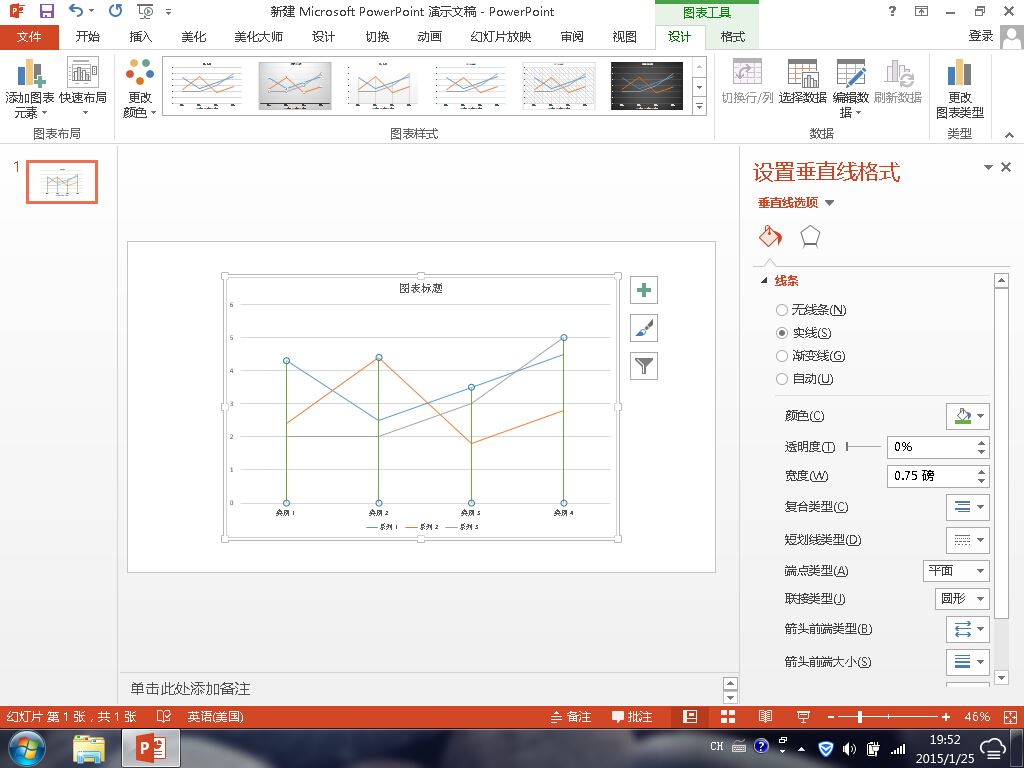Click the Select Data icon
Viewport: 1024px width, 768px height.
[x=803, y=73]
